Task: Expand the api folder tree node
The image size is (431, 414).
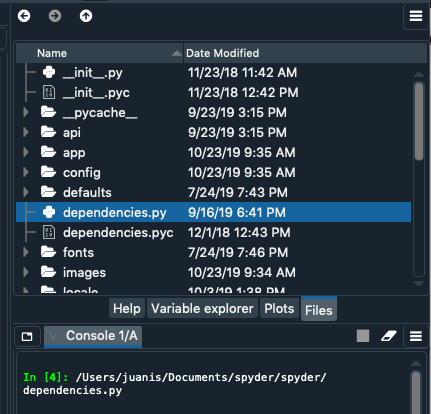Action: [x=26, y=132]
